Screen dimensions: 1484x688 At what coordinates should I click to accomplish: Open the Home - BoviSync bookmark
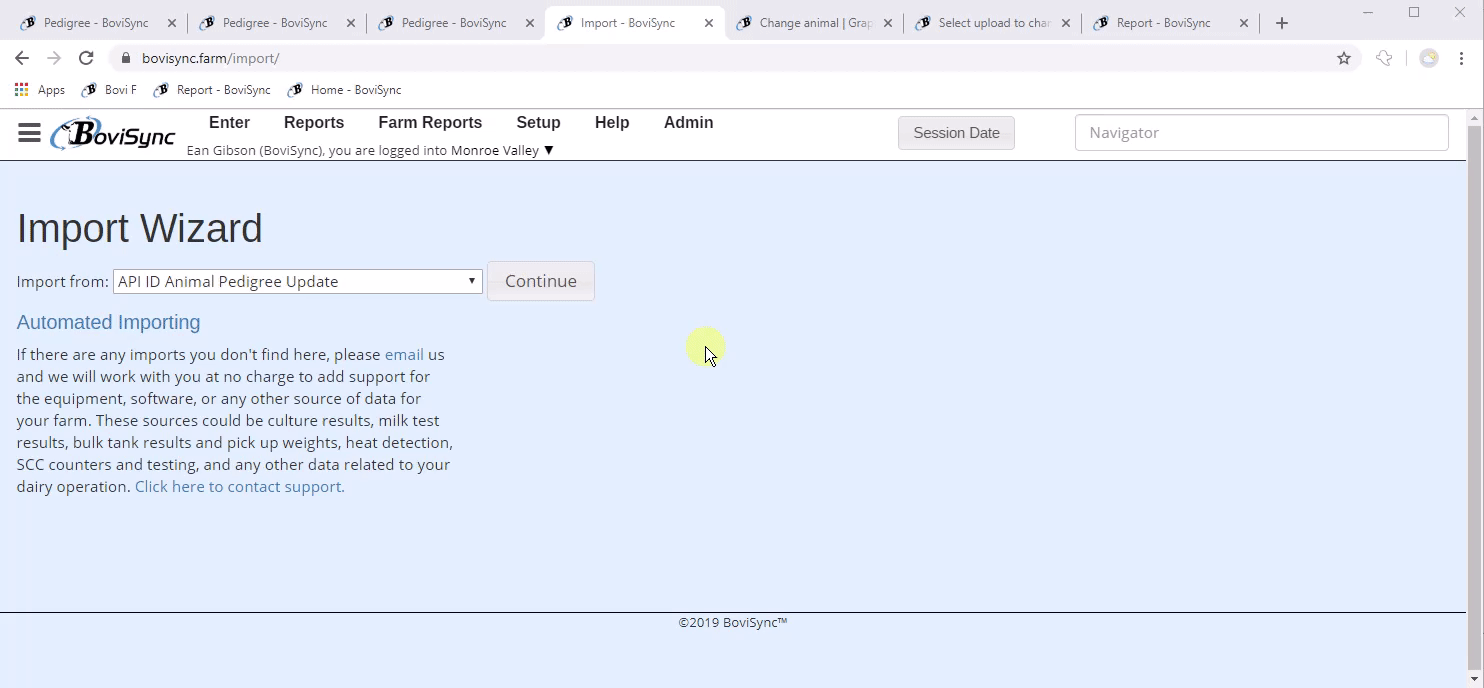click(344, 90)
